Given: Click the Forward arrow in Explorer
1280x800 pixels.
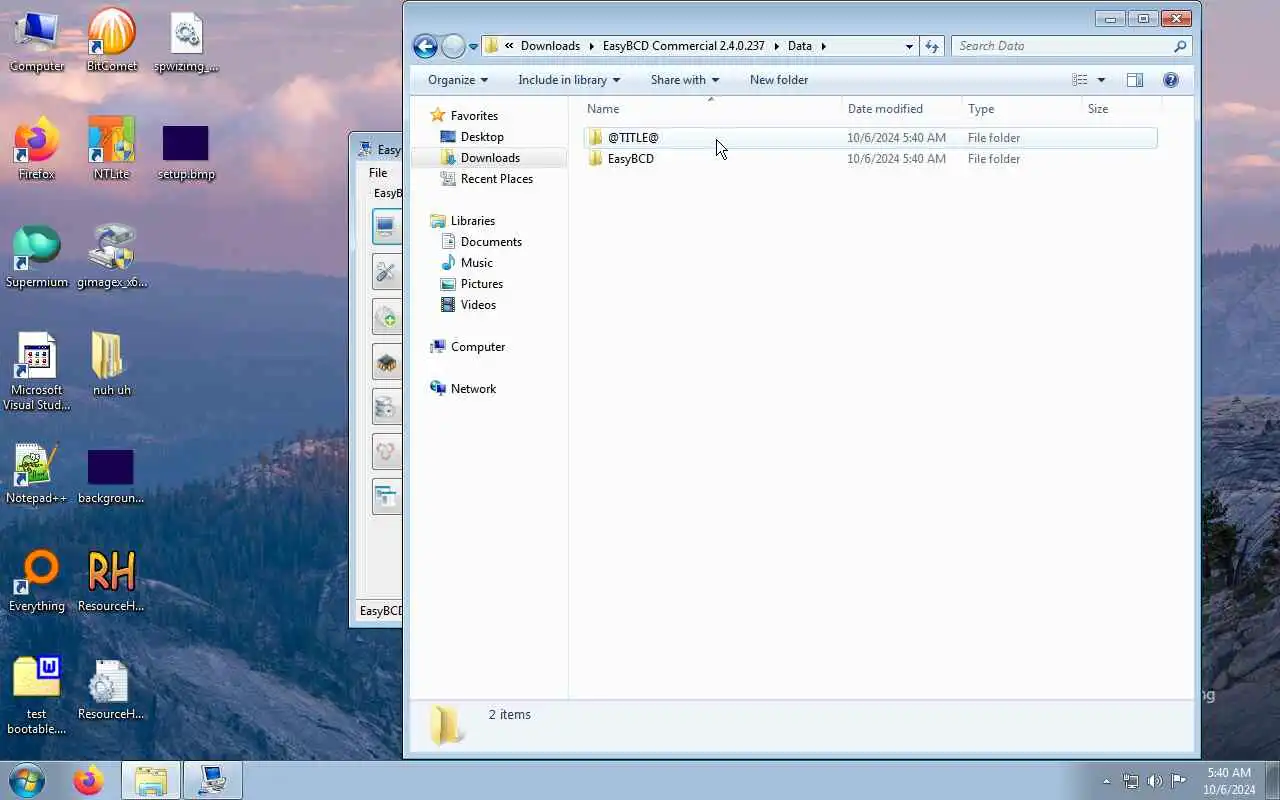Looking at the screenshot, I should coord(453,46).
